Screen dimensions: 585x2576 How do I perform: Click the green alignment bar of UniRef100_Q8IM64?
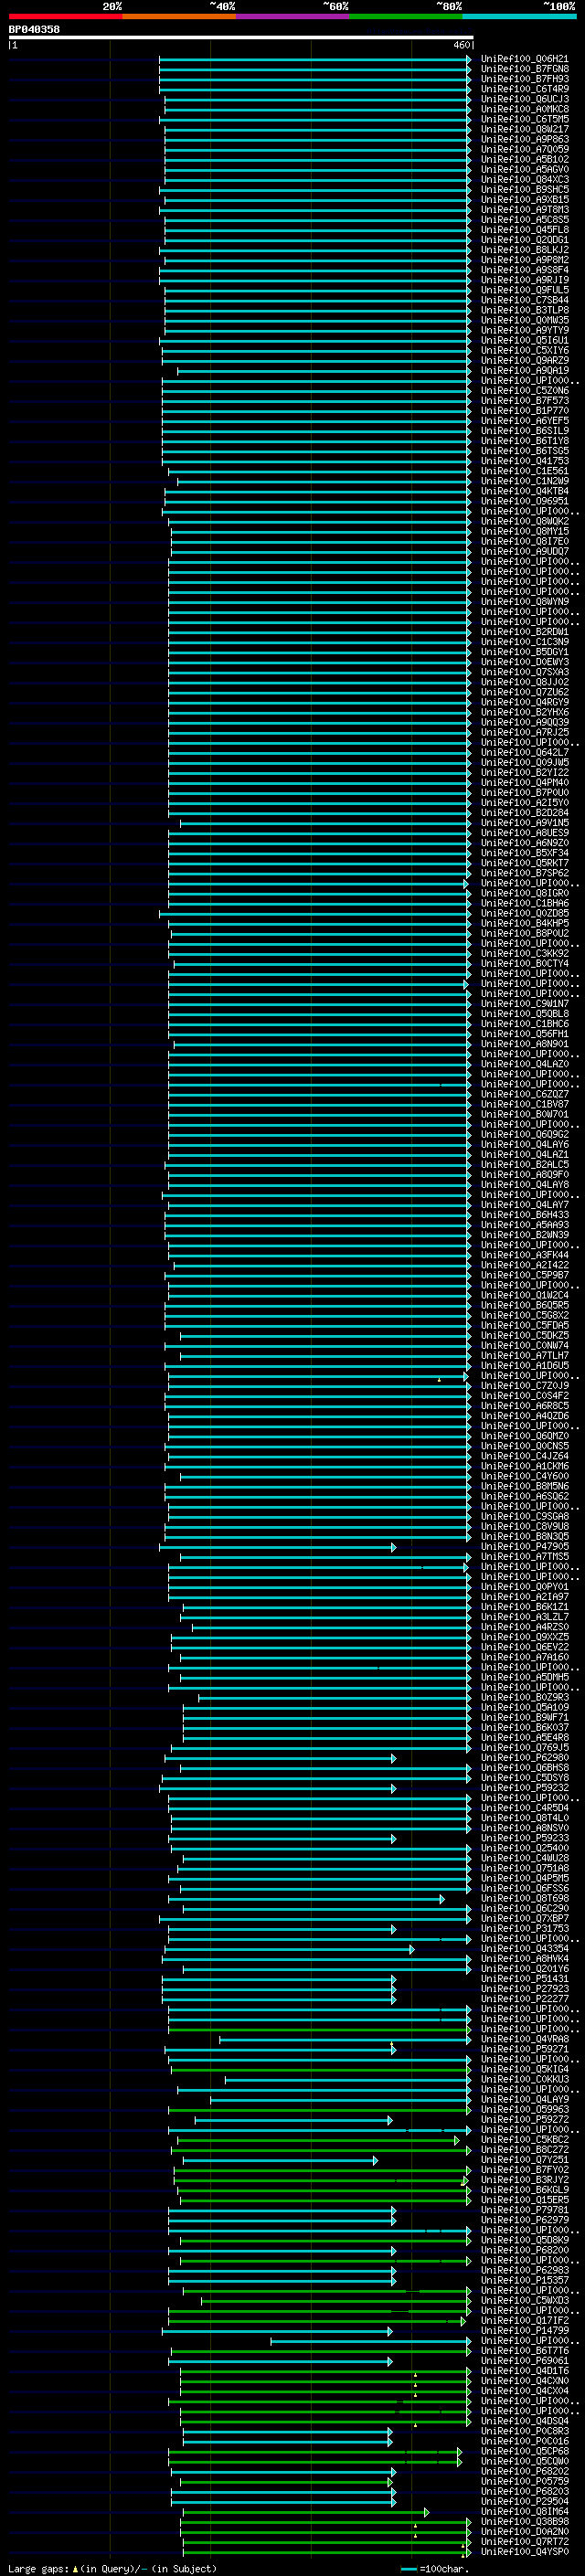[306, 2512]
